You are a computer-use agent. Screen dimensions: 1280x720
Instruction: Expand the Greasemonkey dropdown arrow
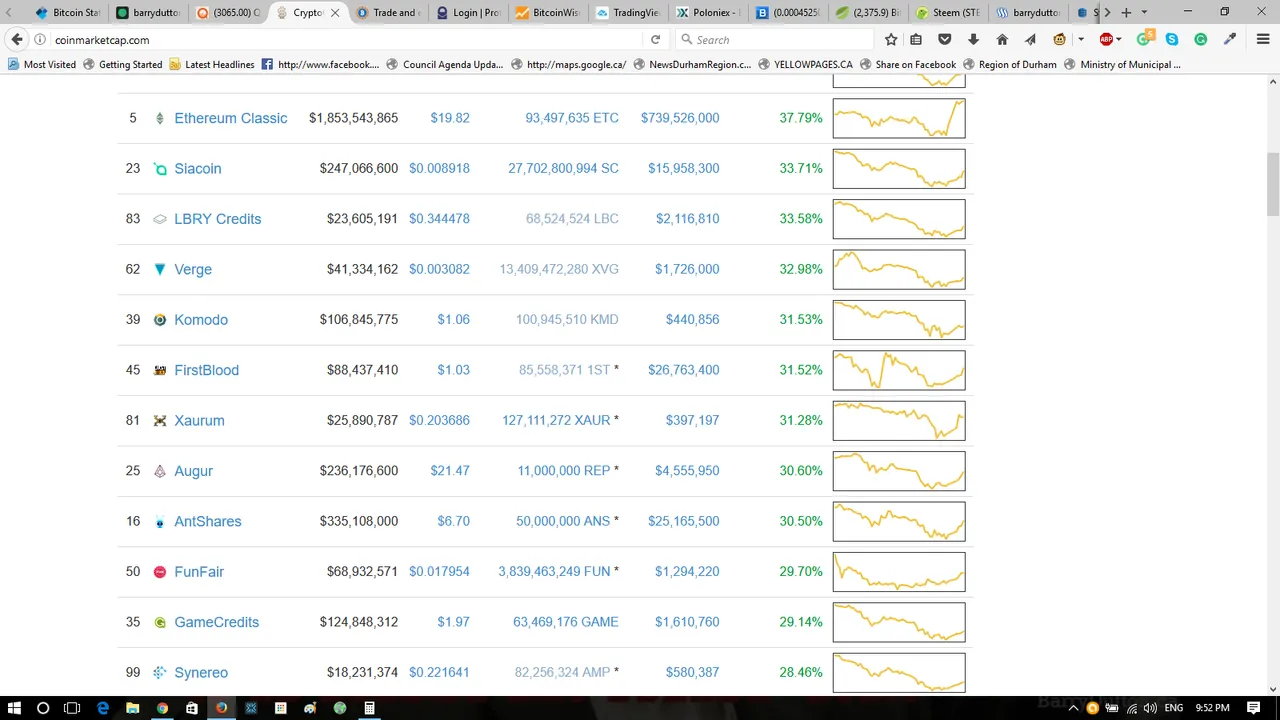click(1081, 40)
